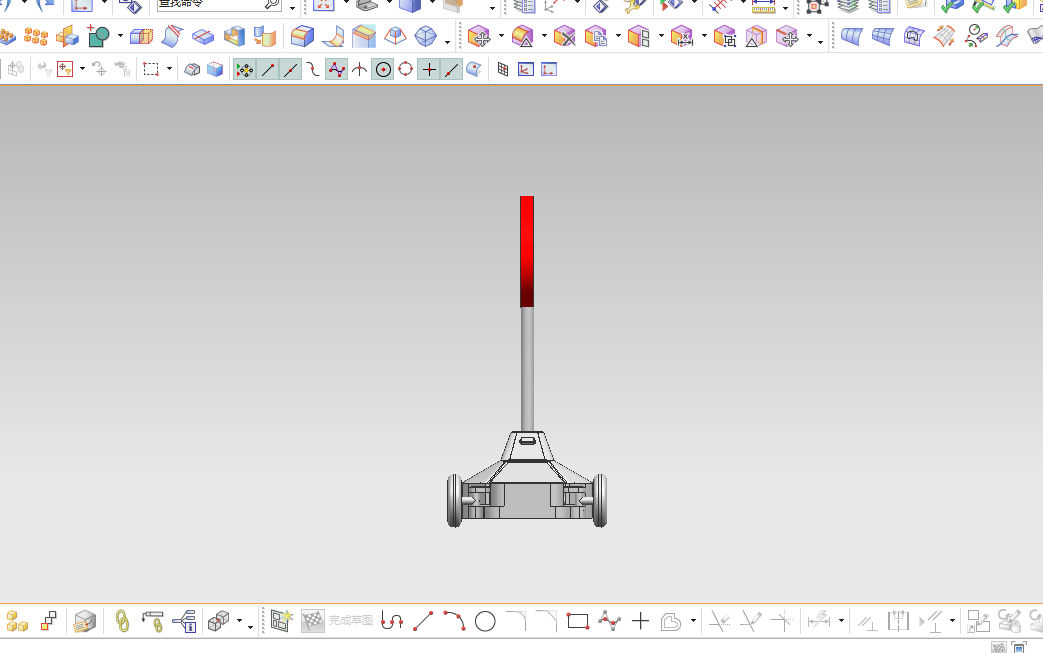Click the mirror feature icon with orange plane

click(67, 36)
